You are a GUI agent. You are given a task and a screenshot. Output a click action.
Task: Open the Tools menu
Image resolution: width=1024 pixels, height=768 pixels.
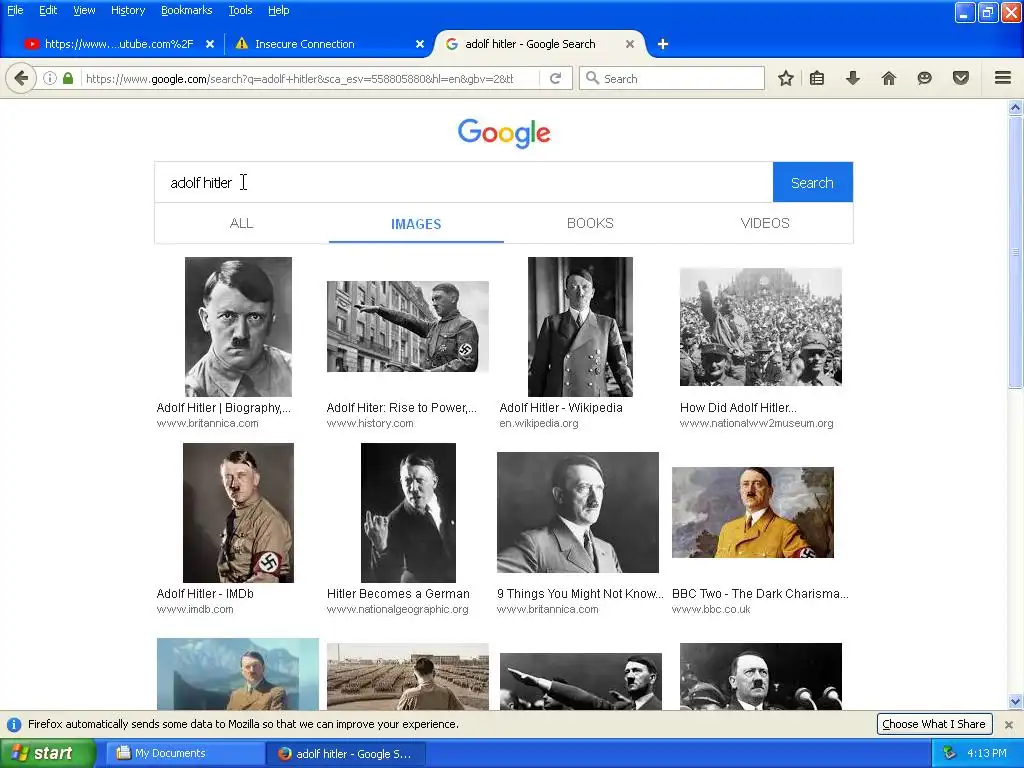(x=240, y=10)
